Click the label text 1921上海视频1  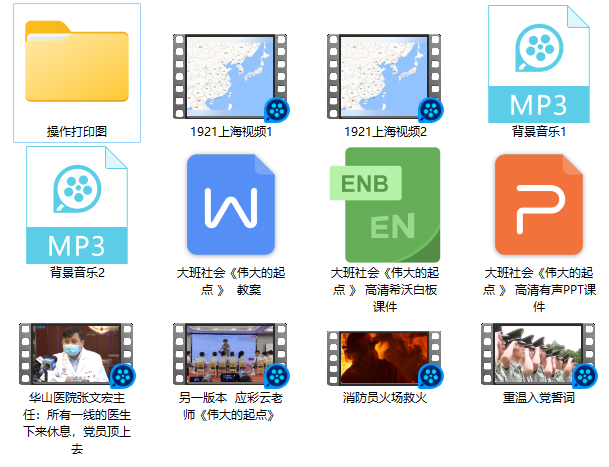click(231, 131)
